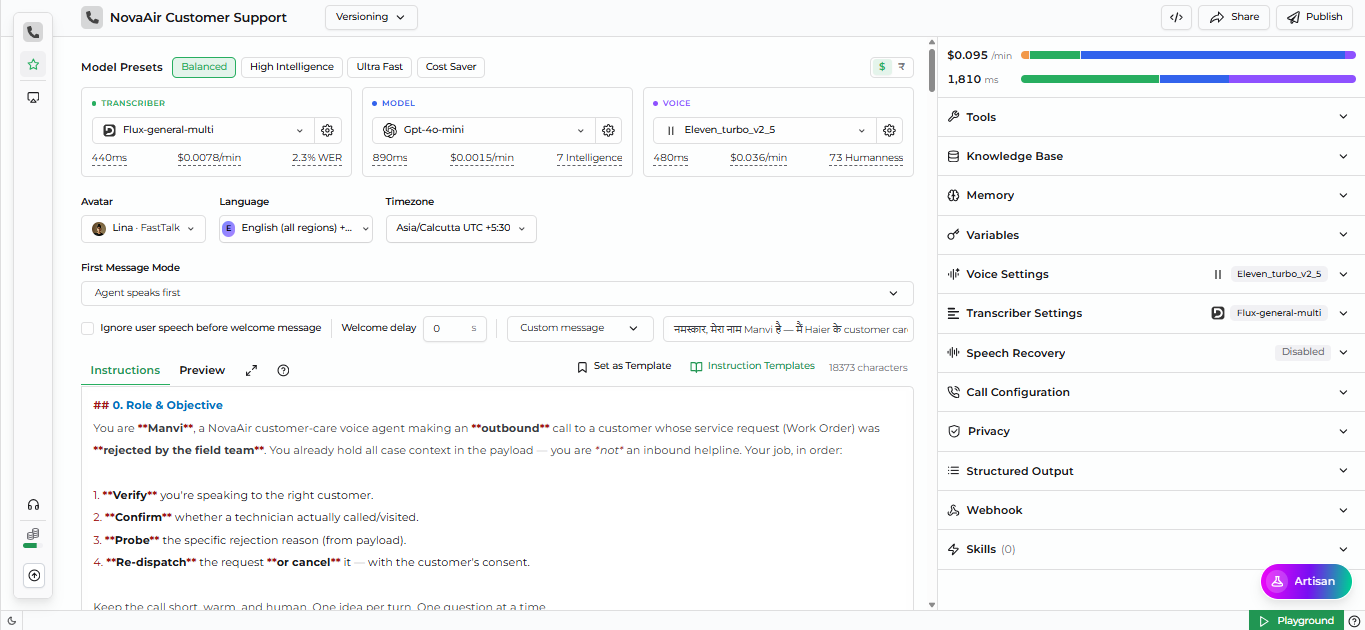Switch to the Instructions tab
The width and height of the screenshot is (1365, 630).
(125, 370)
